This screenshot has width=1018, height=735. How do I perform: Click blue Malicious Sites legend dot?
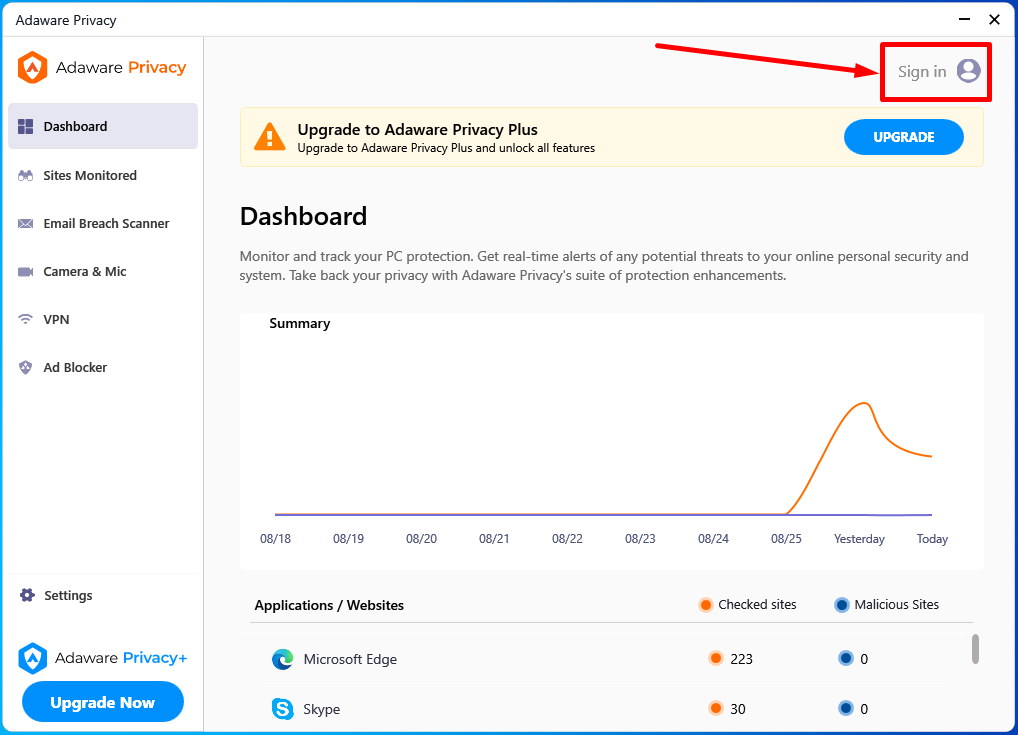click(841, 605)
